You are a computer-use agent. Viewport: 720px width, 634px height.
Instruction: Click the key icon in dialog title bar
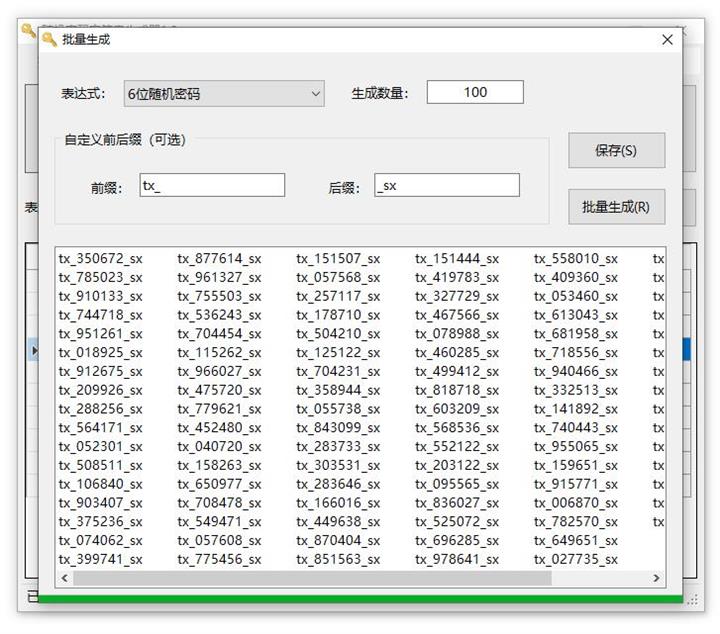pyautogui.click(x=50, y=39)
